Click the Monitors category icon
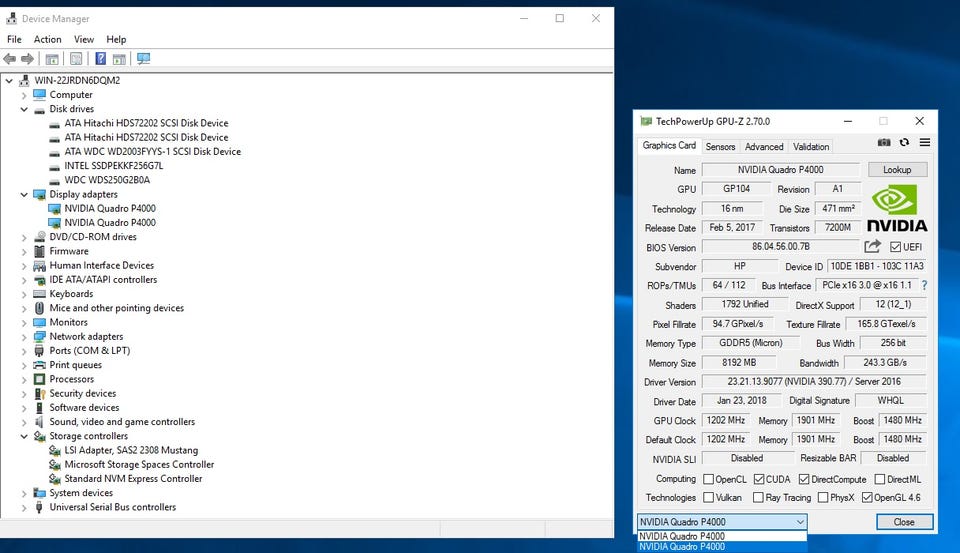 tap(40, 322)
